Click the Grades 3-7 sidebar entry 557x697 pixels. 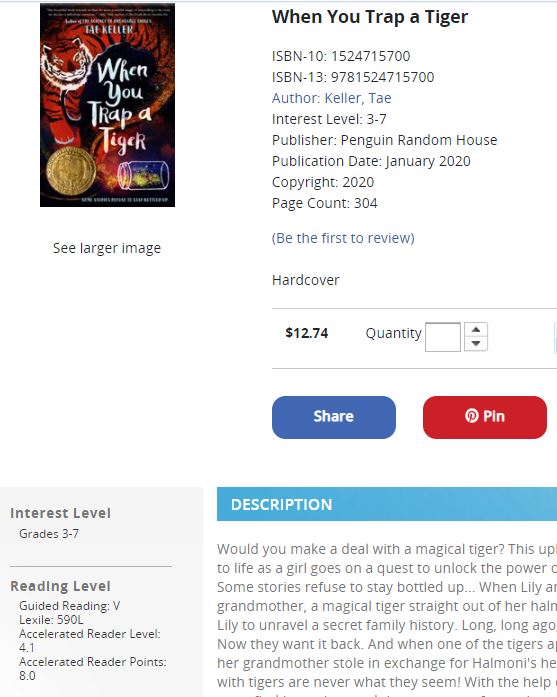tap(49, 533)
